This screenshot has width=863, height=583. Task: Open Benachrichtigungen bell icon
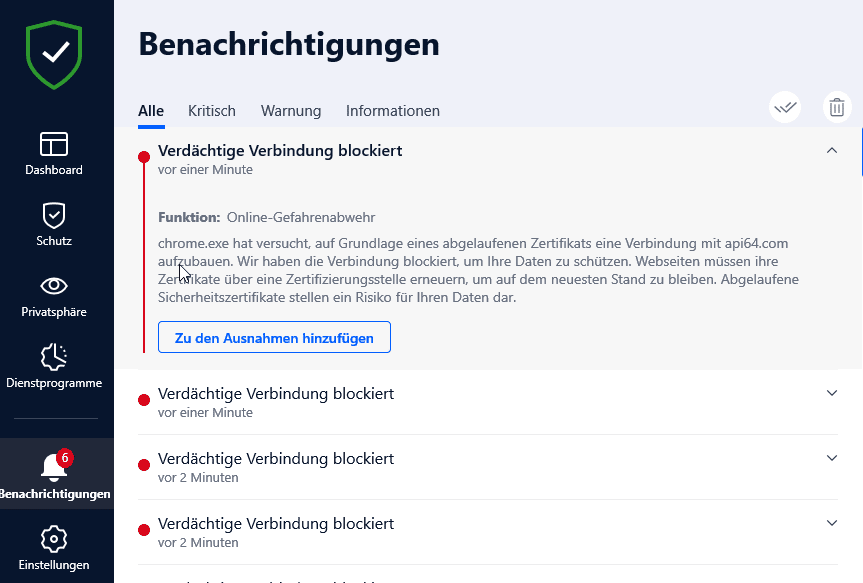(x=54, y=476)
